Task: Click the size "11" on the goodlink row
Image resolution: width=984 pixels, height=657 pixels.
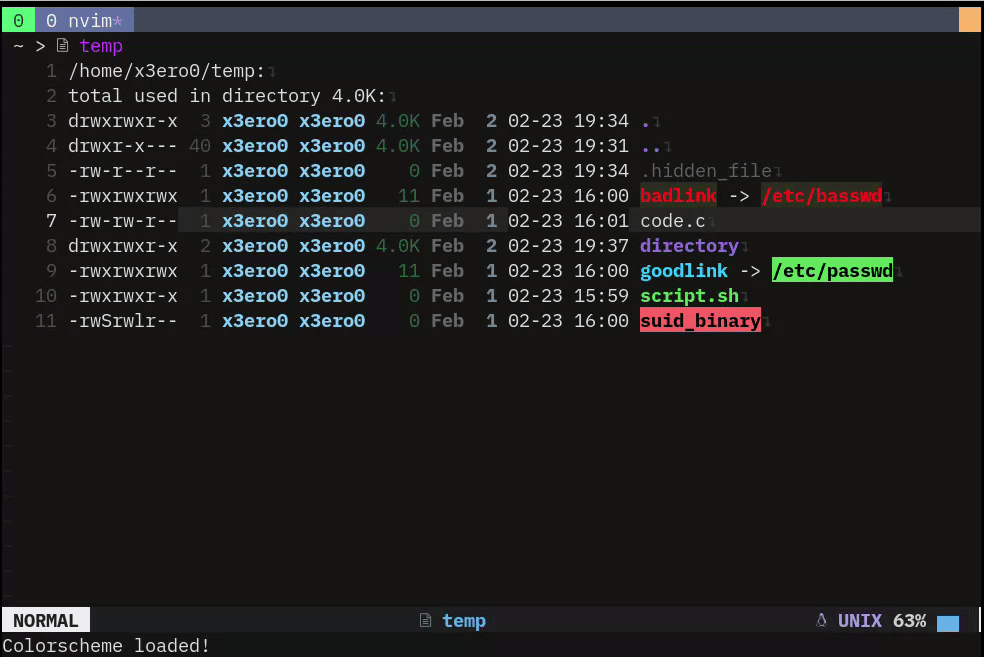Action: point(409,271)
